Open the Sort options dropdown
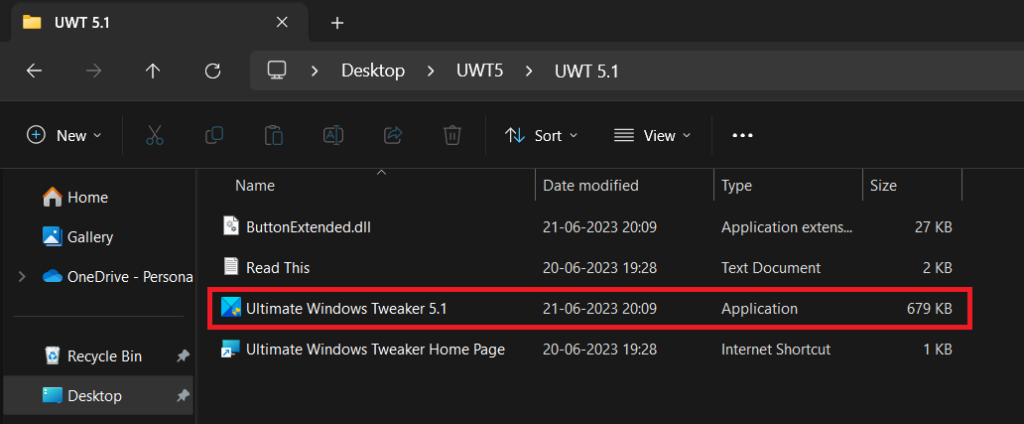 coord(541,135)
